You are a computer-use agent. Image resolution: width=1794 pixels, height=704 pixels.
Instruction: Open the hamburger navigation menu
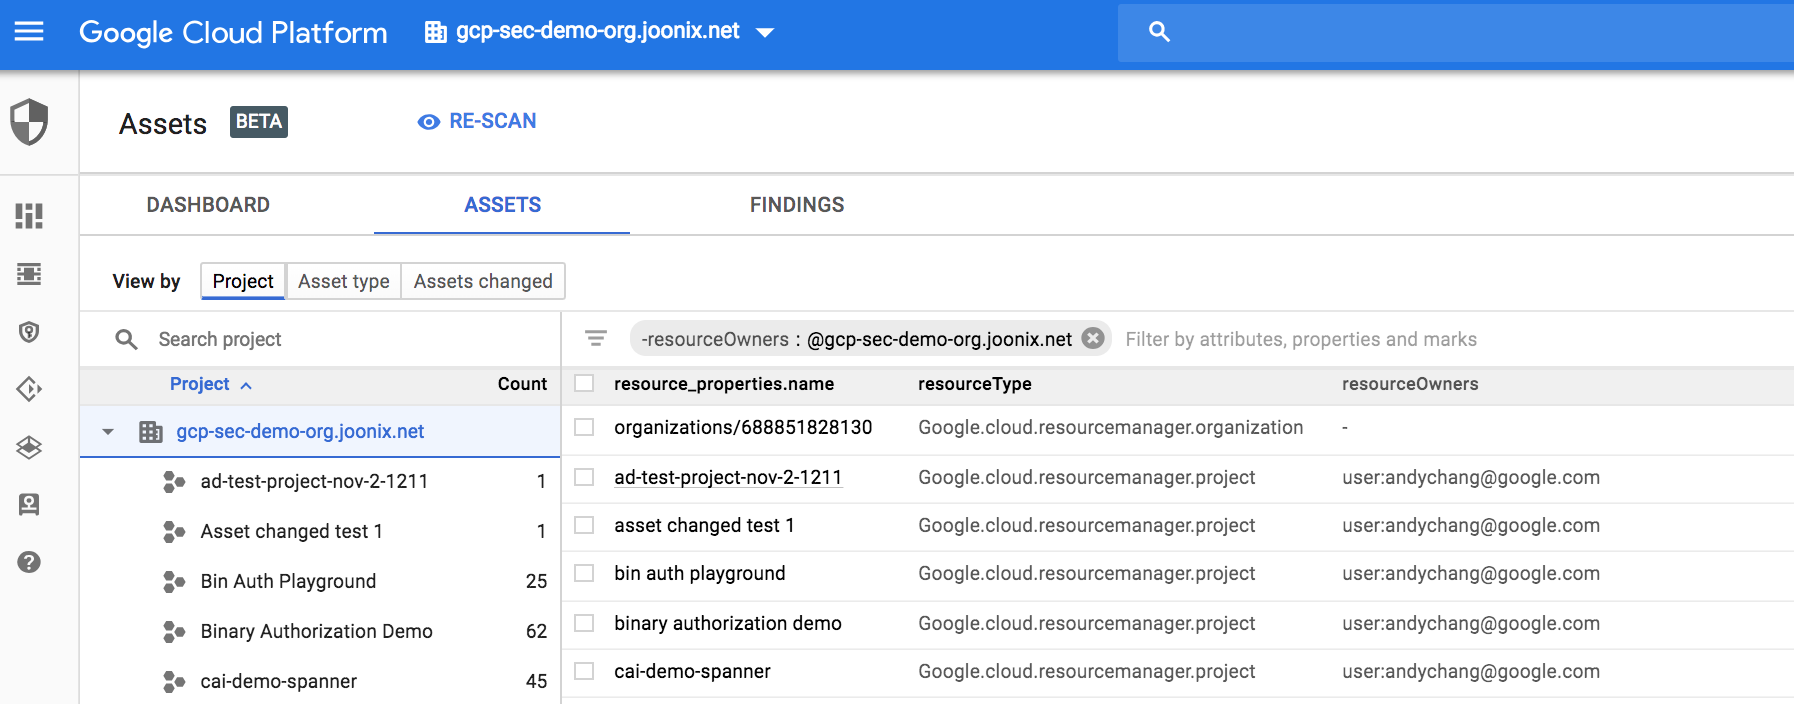(29, 32)
